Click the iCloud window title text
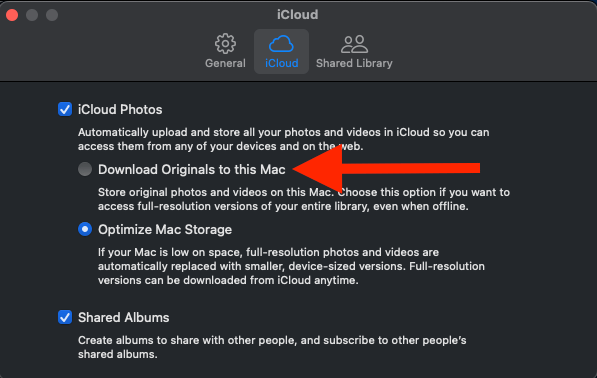 pos(297,14)
